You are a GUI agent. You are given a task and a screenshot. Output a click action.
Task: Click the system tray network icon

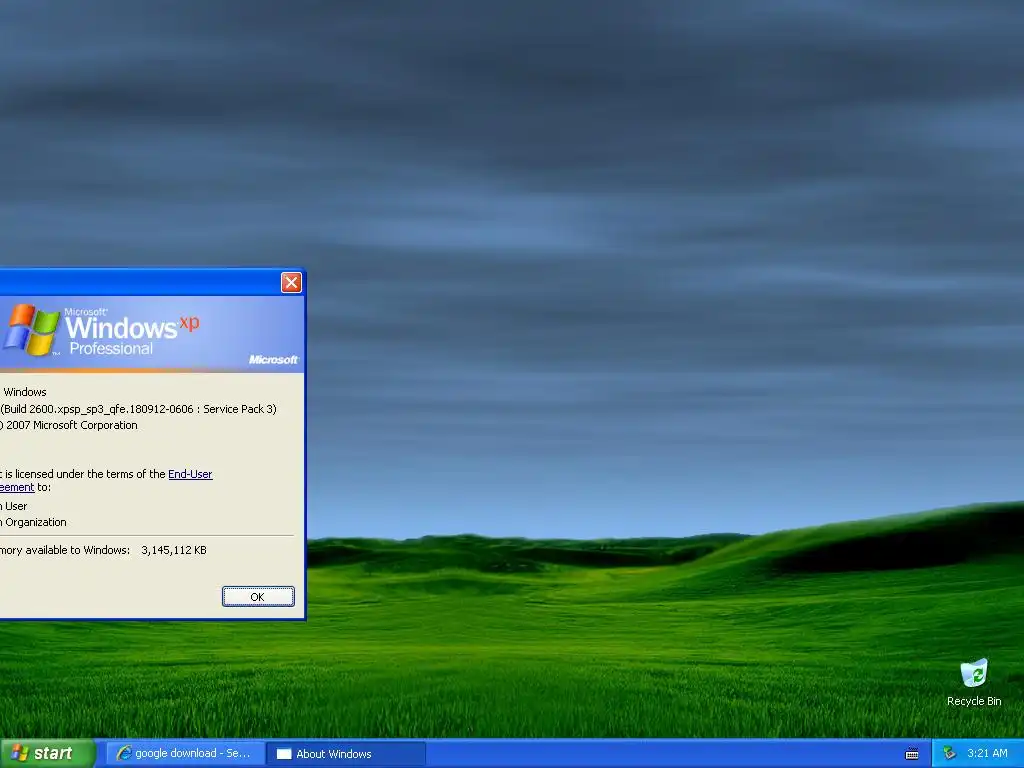click(x=950, y=753)
